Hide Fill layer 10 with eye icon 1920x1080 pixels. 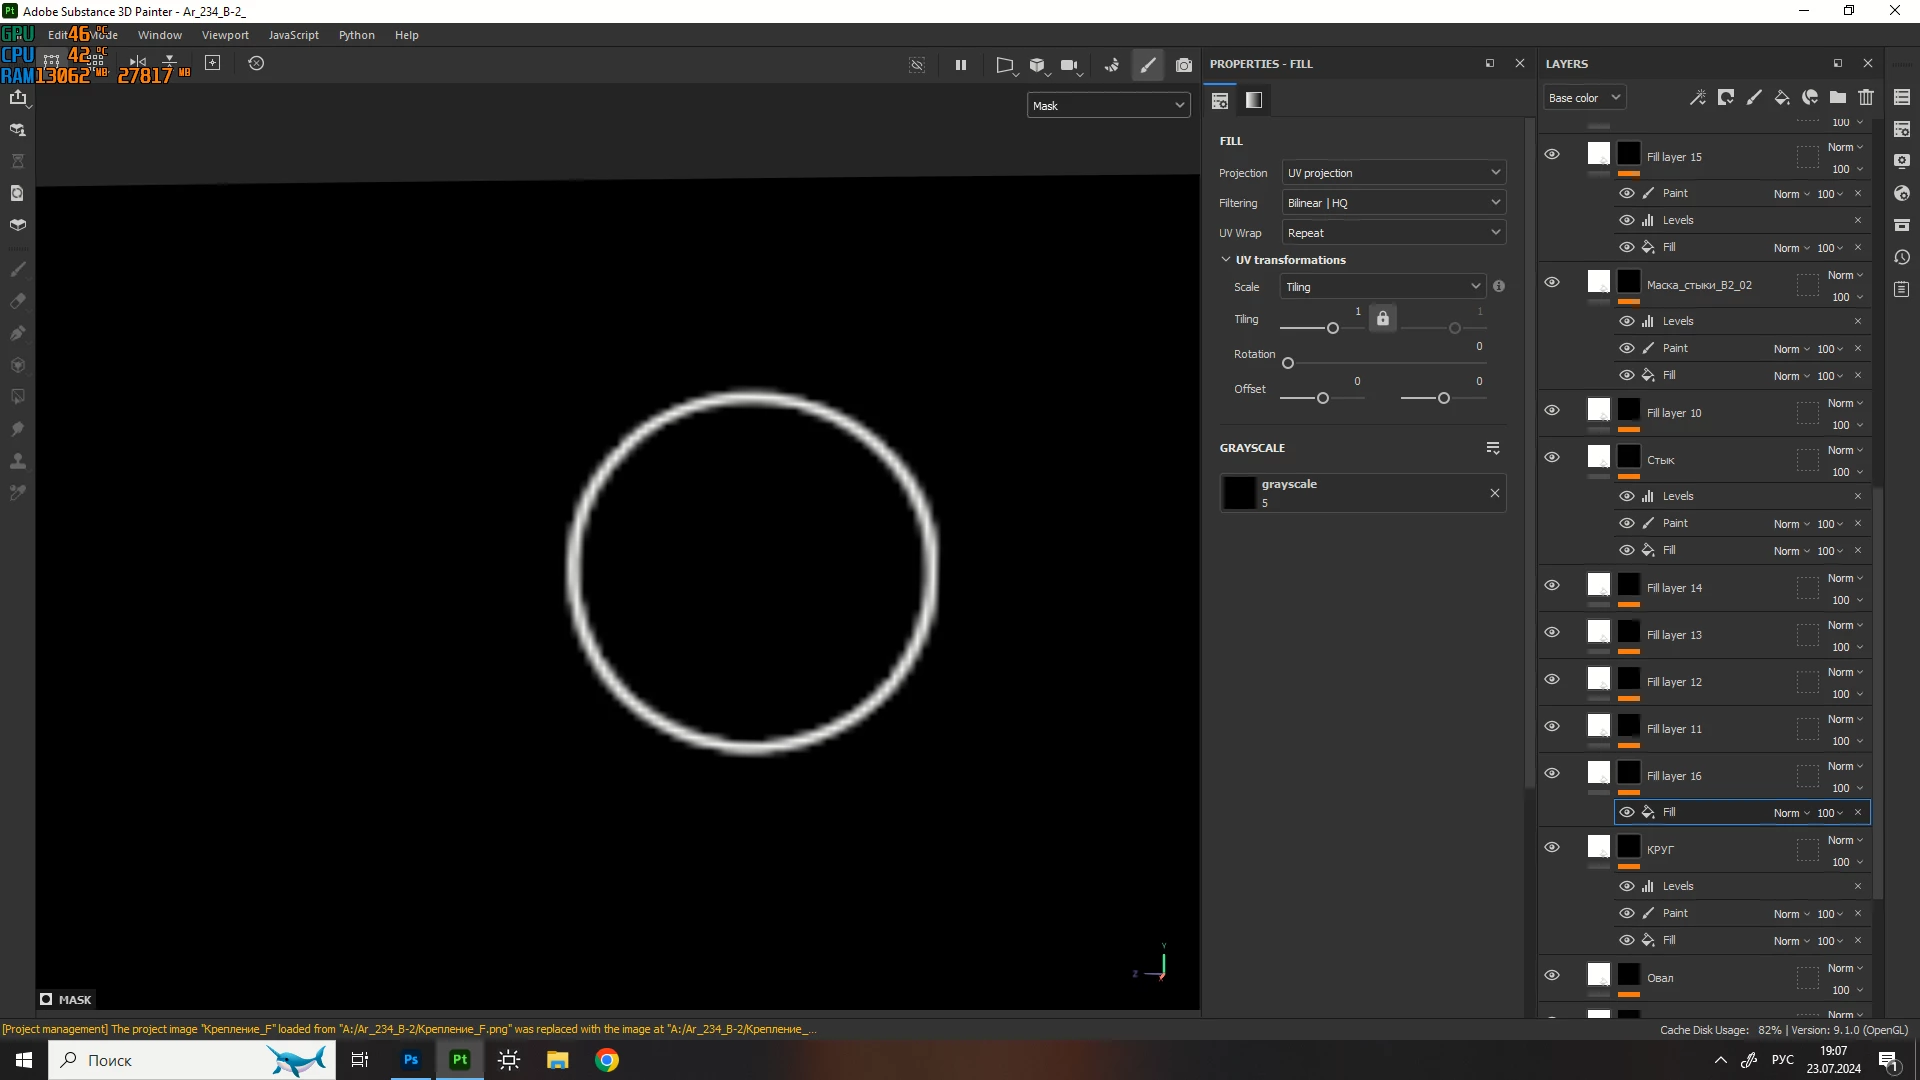coord(1552,411)
